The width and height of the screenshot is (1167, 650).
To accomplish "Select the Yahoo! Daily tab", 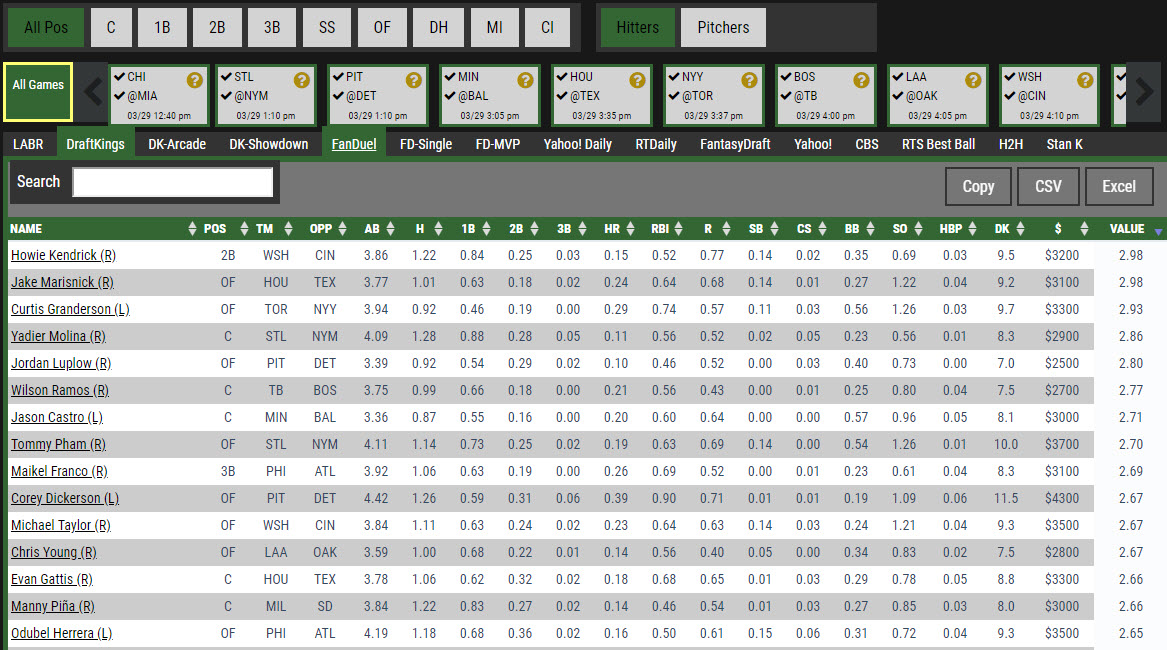I will click(577, 144).
